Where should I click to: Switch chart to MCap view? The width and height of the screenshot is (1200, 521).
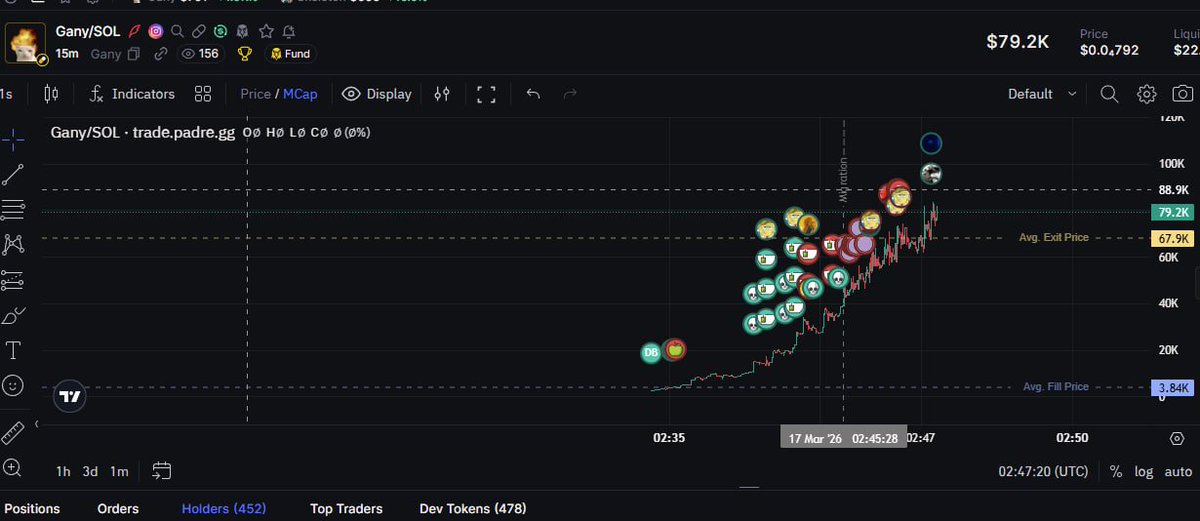300,94
